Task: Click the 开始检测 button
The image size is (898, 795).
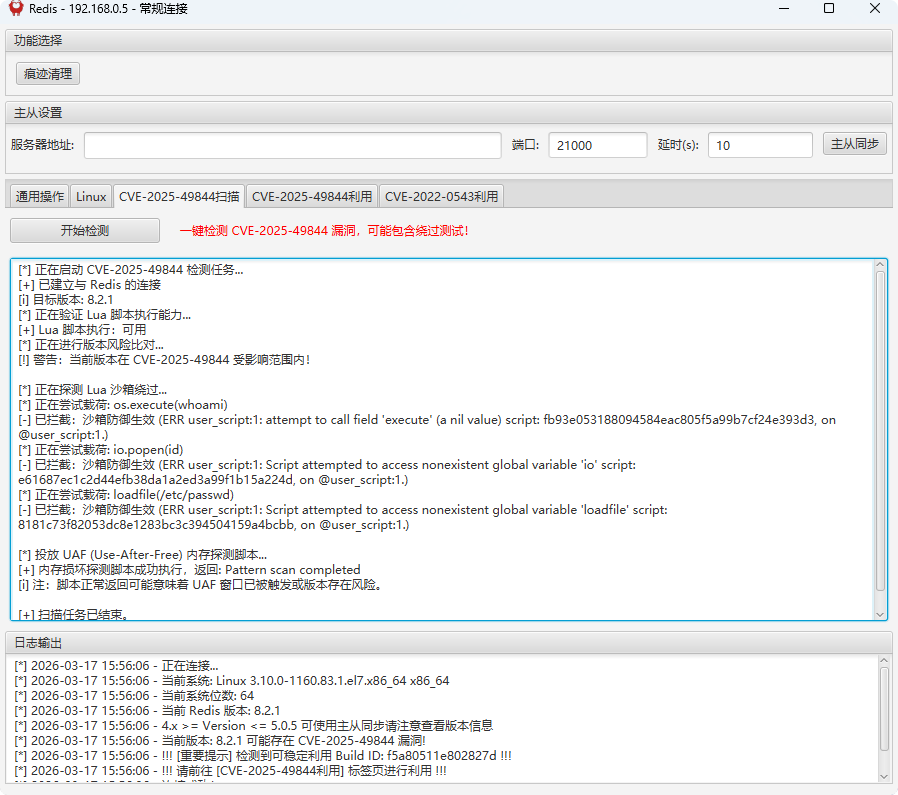Action: point(85,230)
